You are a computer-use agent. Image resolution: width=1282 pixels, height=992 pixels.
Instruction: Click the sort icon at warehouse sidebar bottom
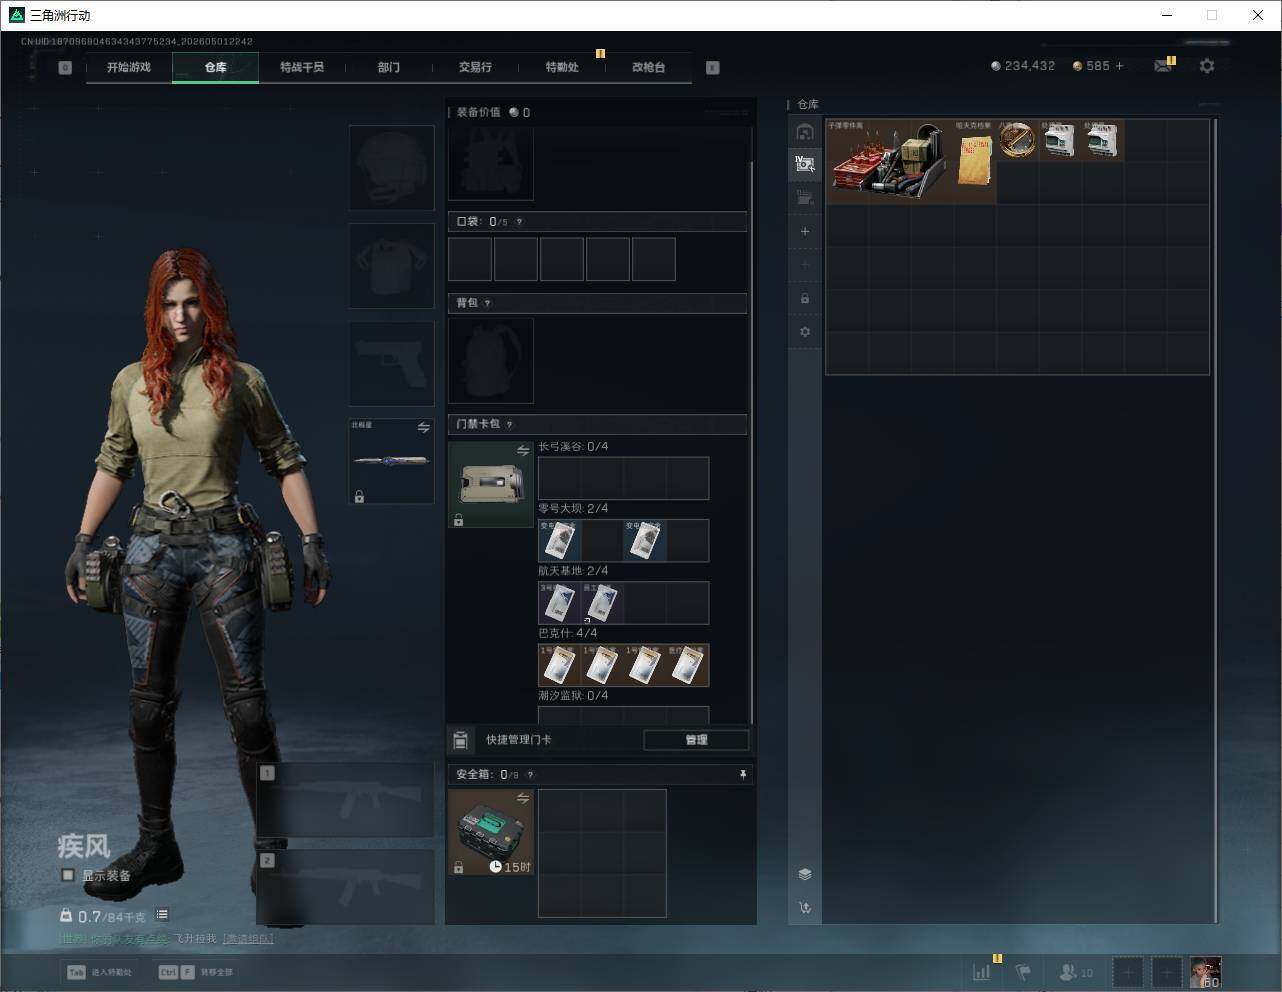pos(805,908)
